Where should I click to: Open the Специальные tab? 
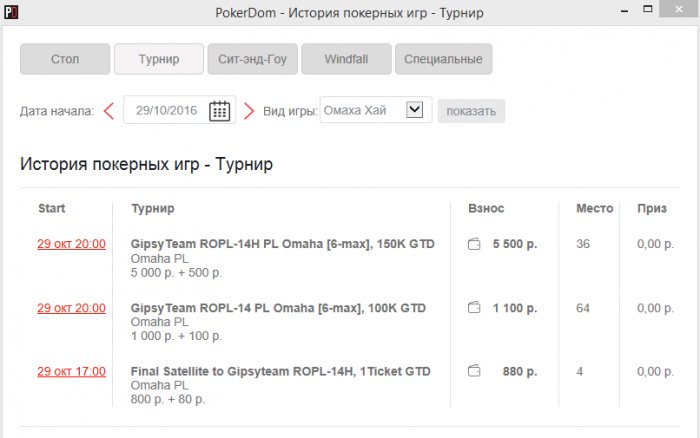(x=444, y=59)
